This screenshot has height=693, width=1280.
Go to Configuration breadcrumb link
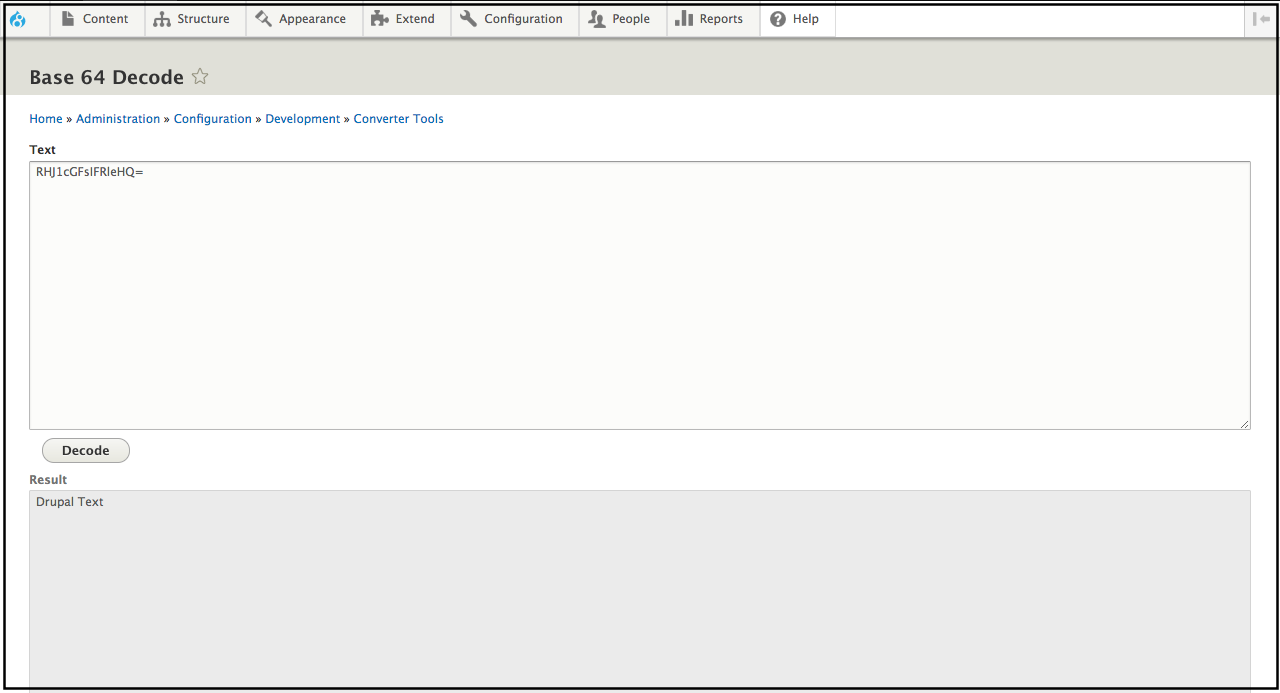point(213,119)
